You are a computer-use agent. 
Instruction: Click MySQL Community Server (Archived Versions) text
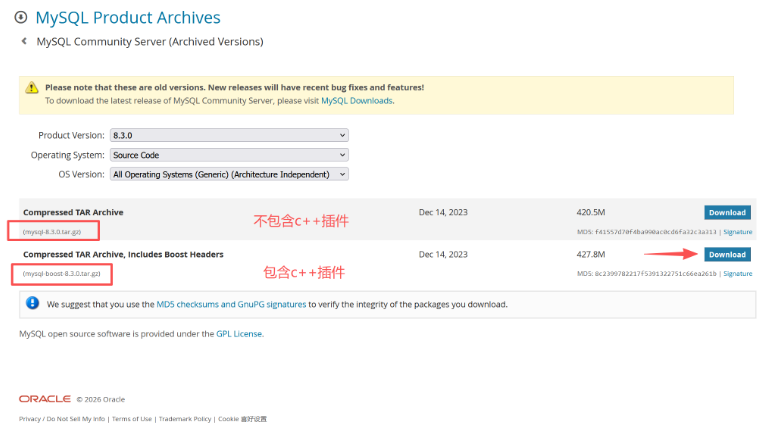pos(150,42)
